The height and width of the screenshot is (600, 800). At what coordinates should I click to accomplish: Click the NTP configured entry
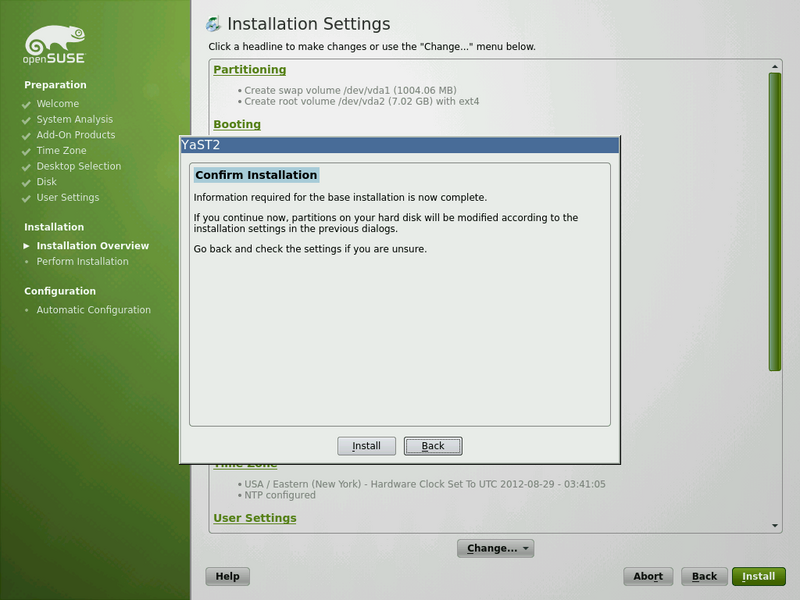[x=280, y=495]
